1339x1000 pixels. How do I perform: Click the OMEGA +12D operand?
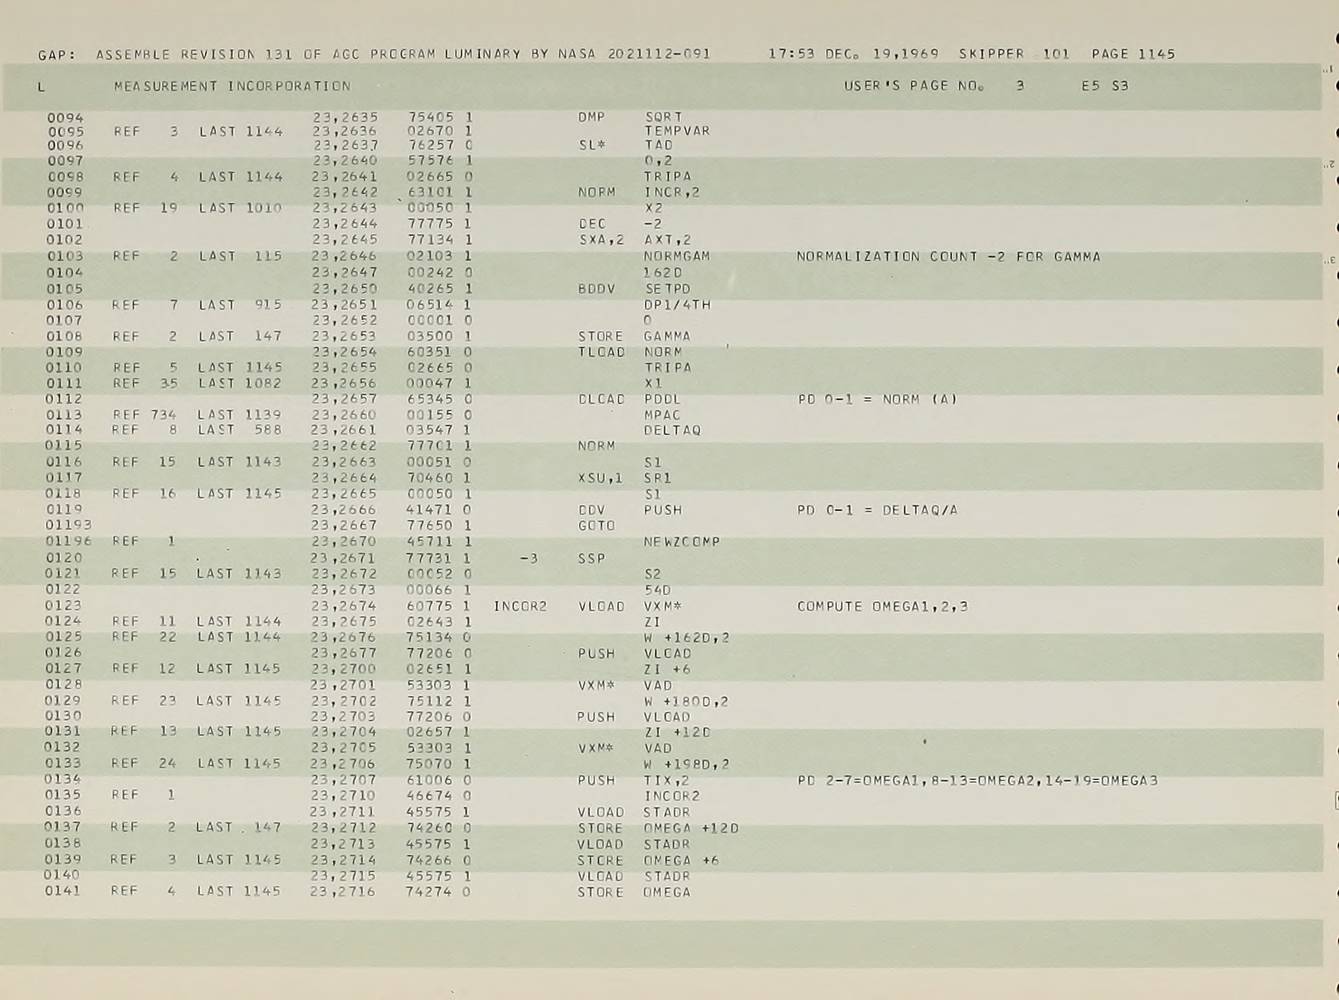pyautogui.click(x=691, y=828)
